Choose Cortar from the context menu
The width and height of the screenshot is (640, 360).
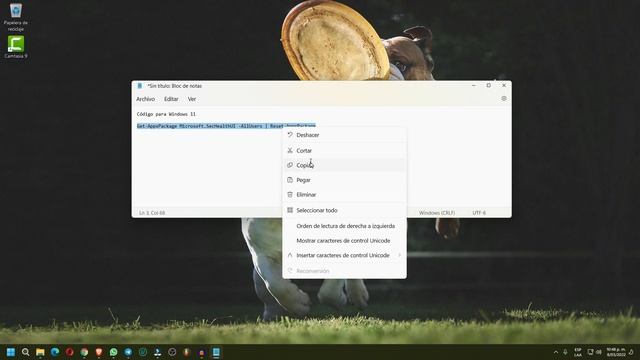click(344, 151)
